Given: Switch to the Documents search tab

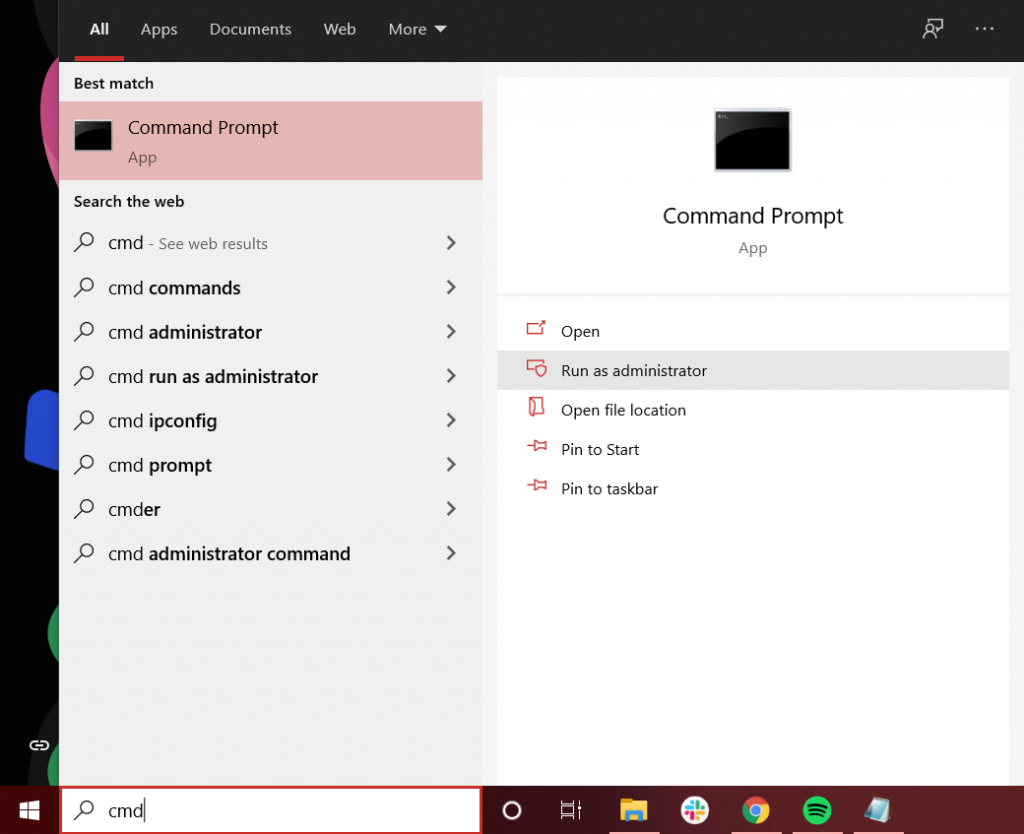Looking at the screenshot, I should (x=250, y=29).
